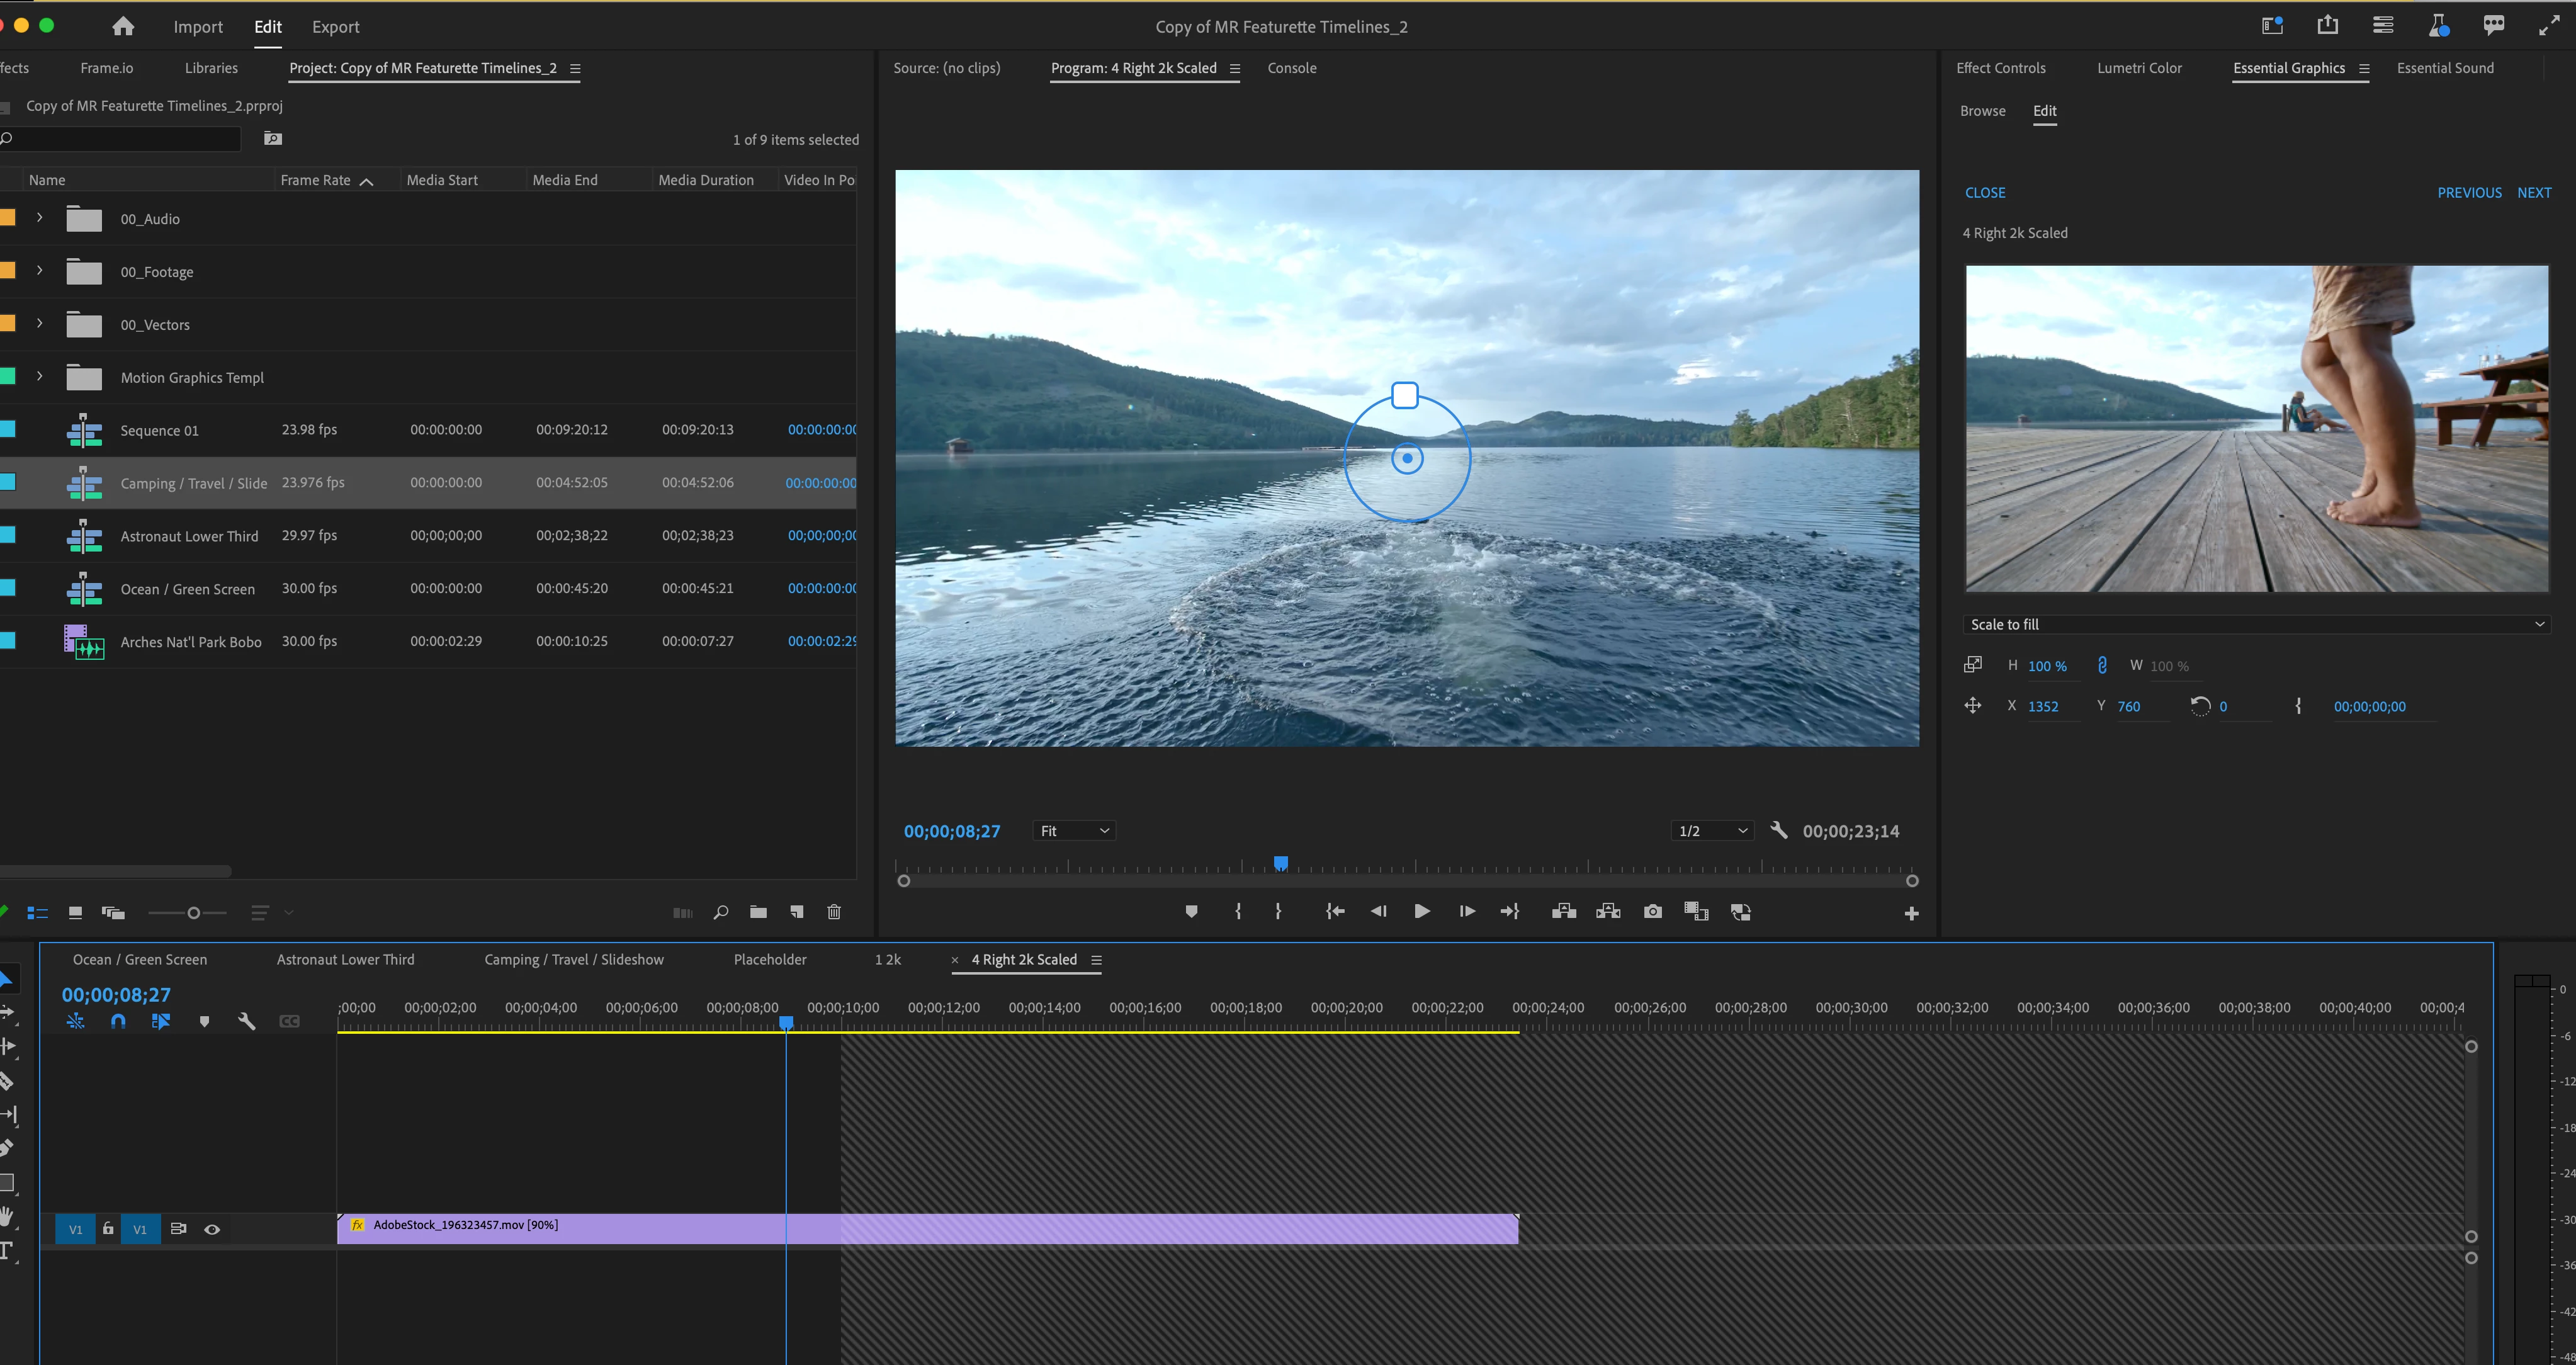Open the Scale to fill dropdown
2576x1365 pixels.
2256,624
